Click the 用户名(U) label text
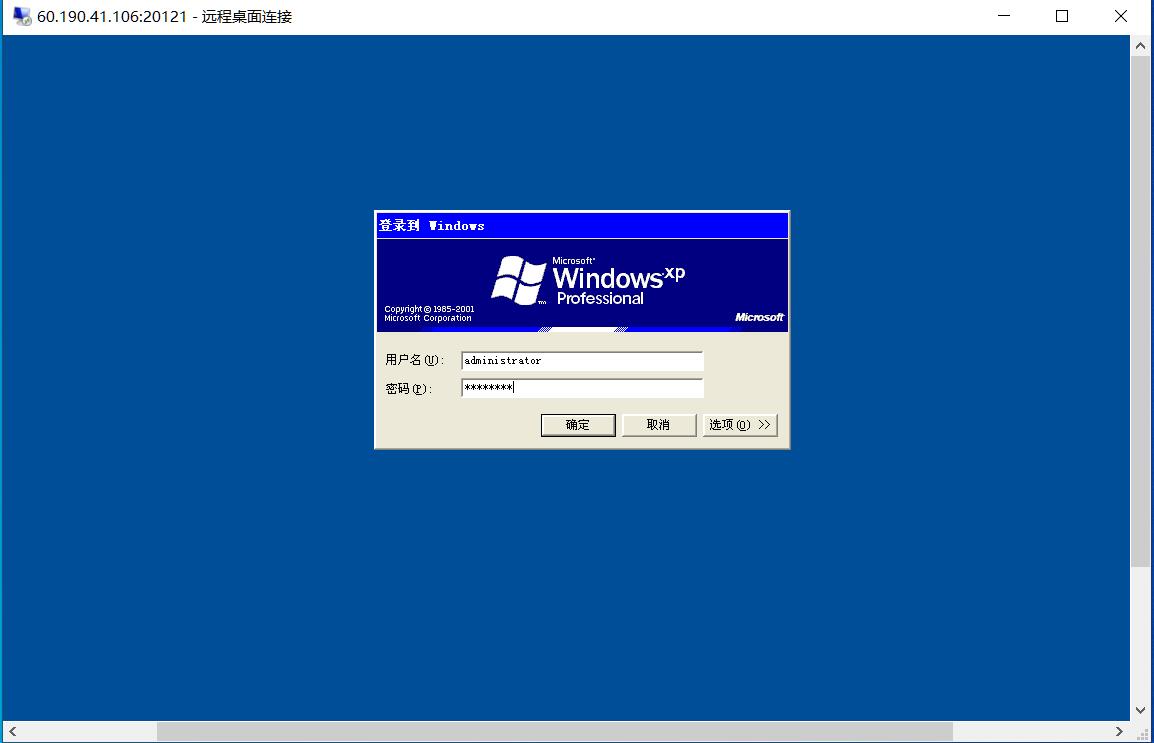The width and height of the screenshot is (1154, 743). click(414, 360)
